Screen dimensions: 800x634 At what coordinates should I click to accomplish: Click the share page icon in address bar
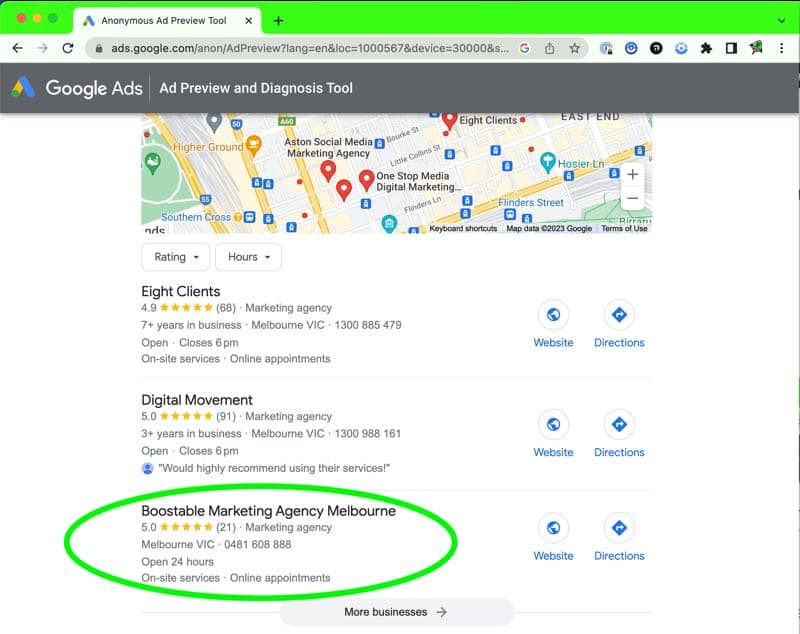550,48
